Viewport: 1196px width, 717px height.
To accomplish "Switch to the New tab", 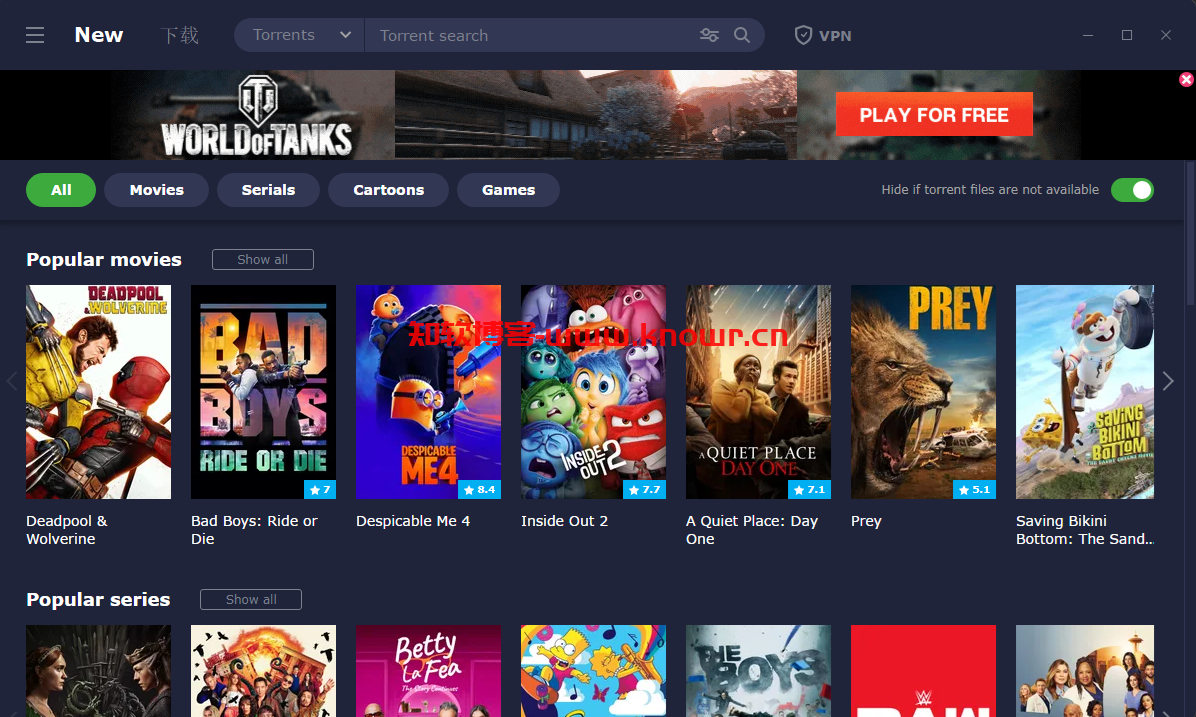I will [x=99, y=35].
